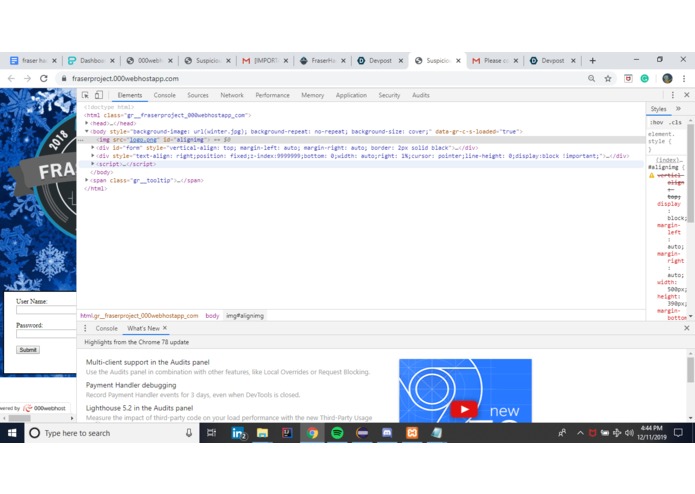Select the Styles sidebar tab
This screenshot has width=695, height=494.
click(x=658, y=109)
